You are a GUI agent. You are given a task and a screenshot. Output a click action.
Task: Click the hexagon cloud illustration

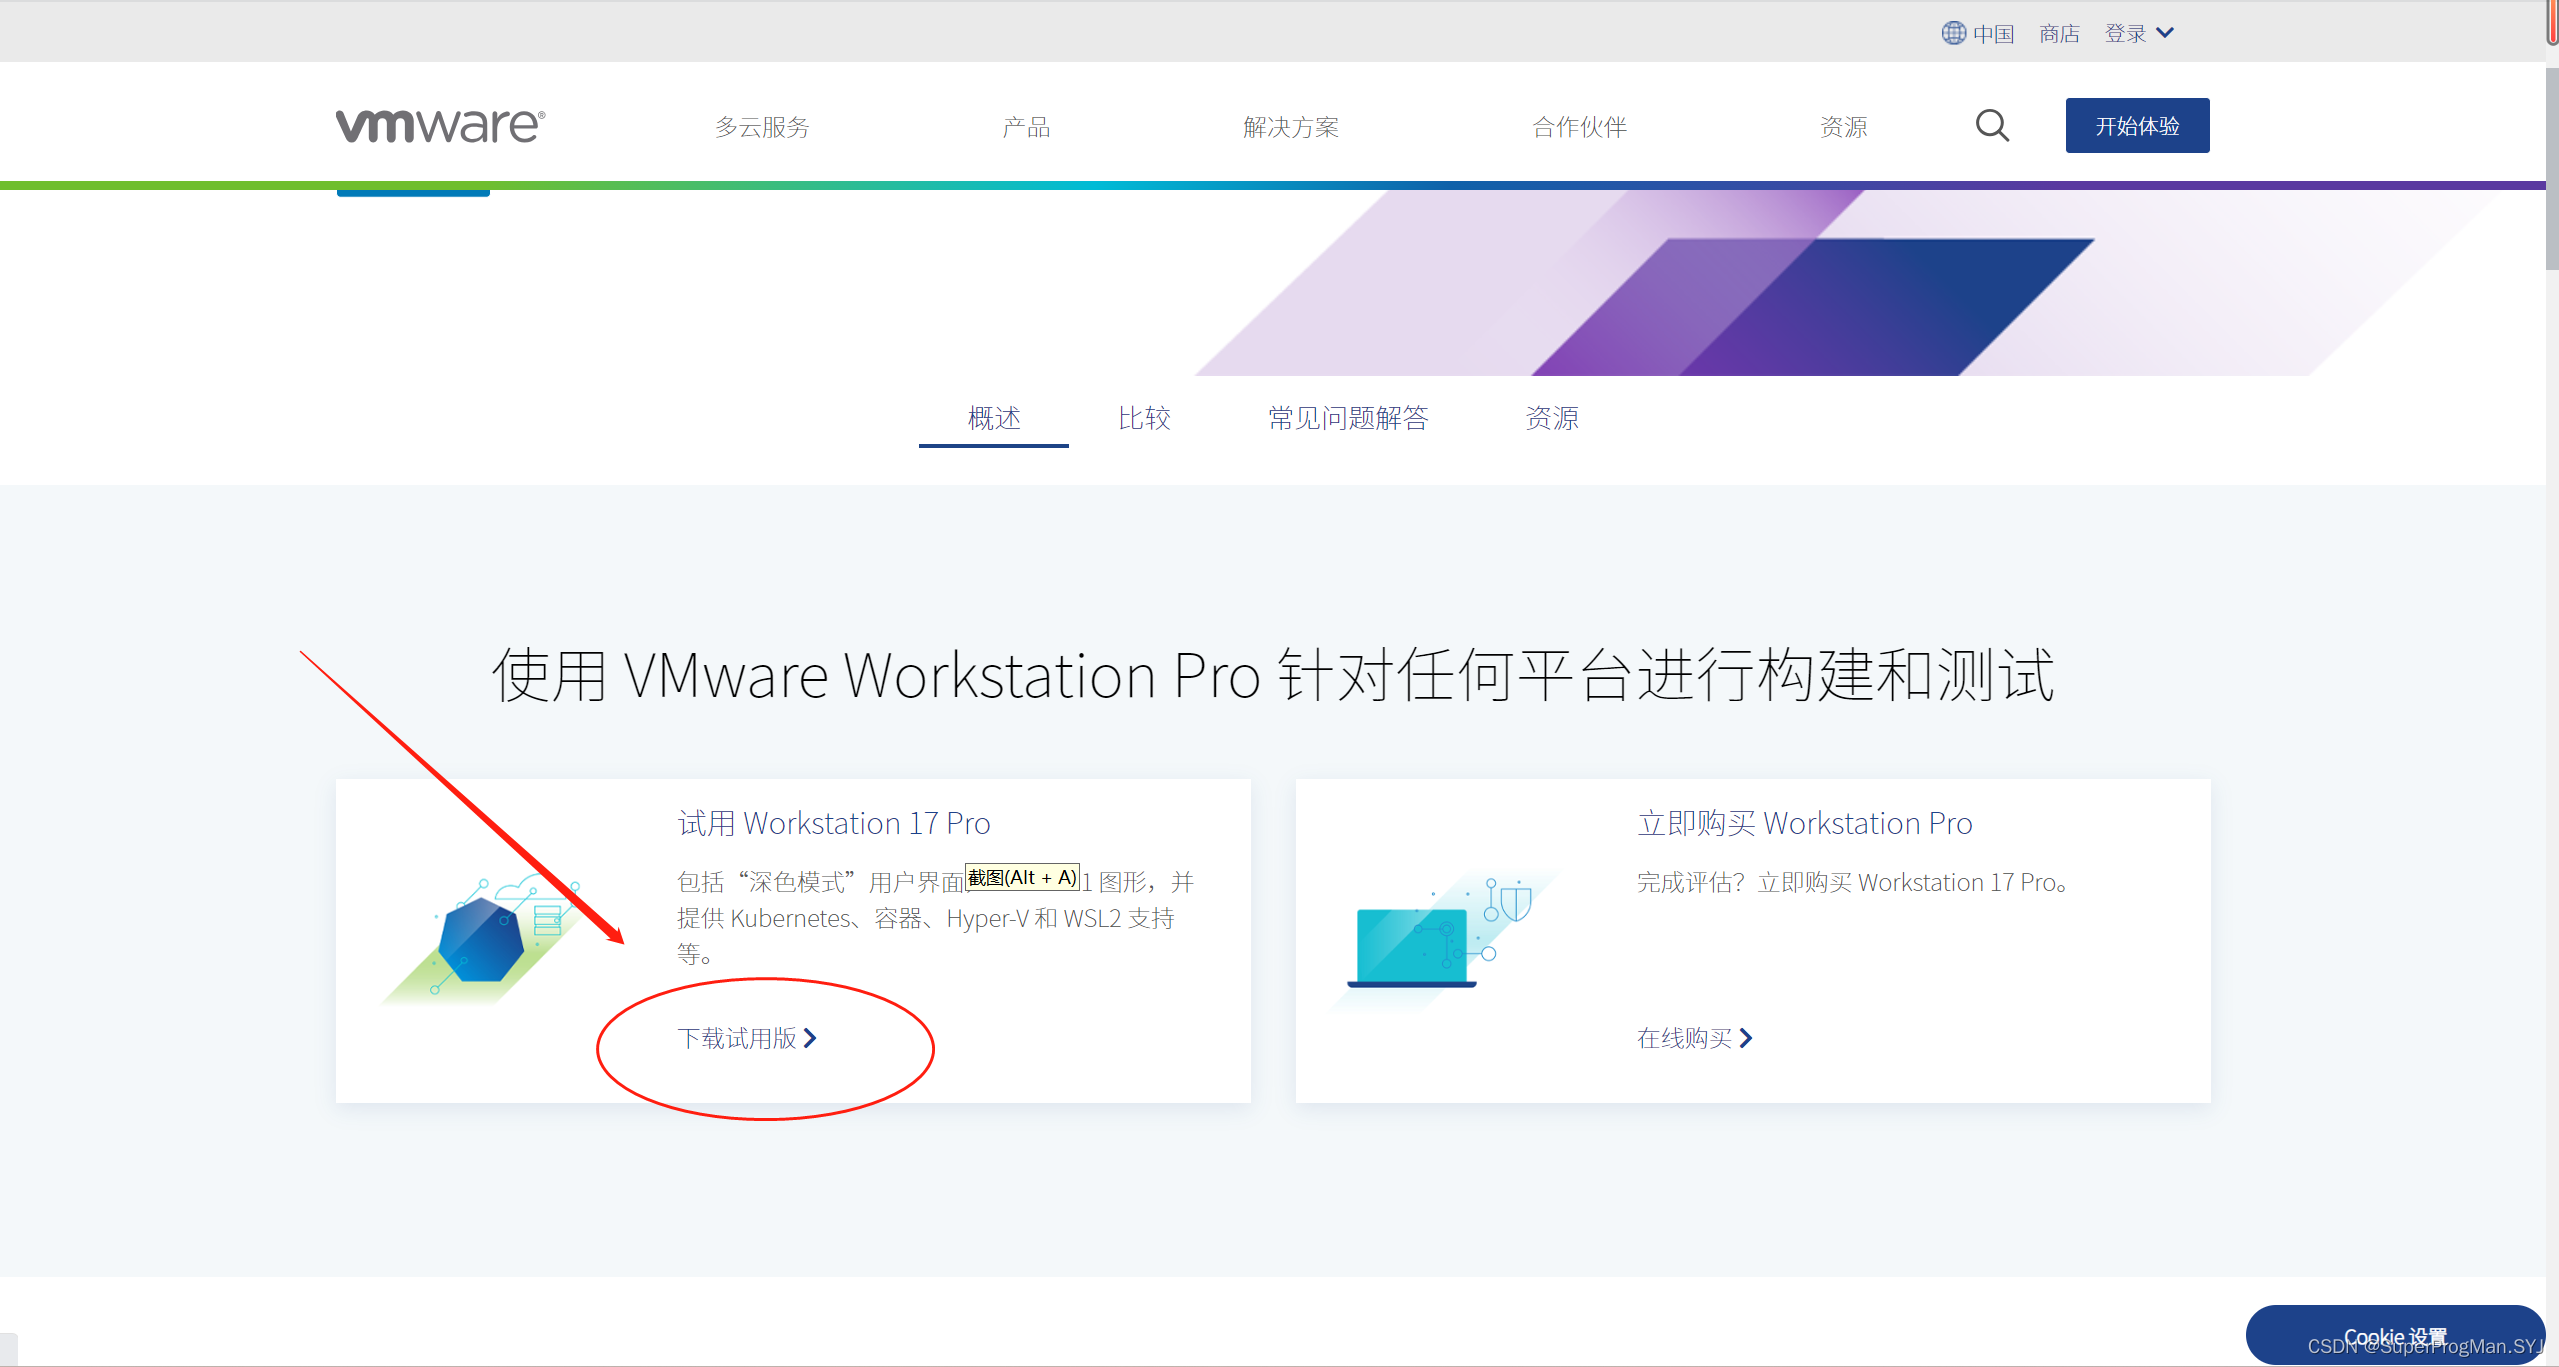coord(482,938)
